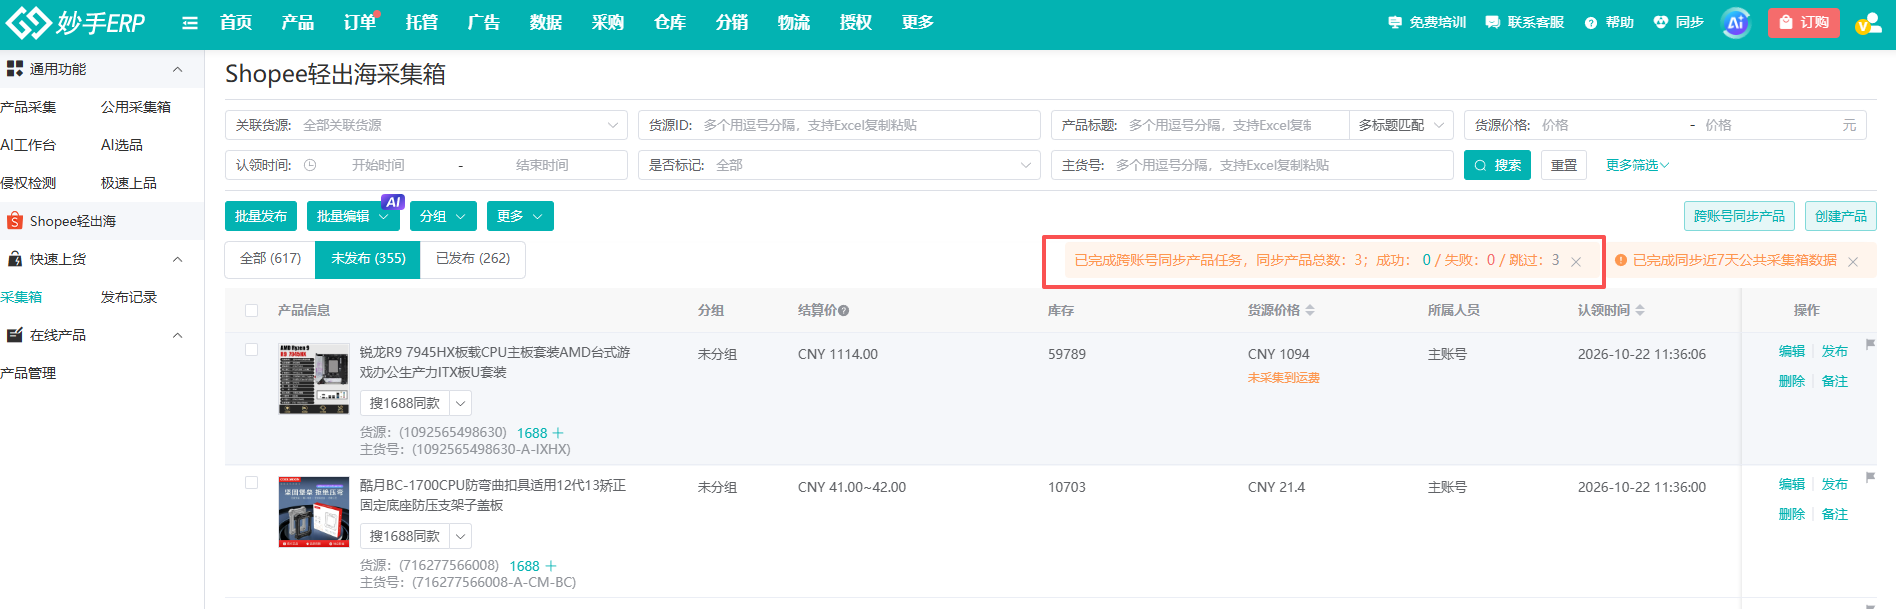
Task: Toggle the hamburger menu icon
Action: coord(190,23)
